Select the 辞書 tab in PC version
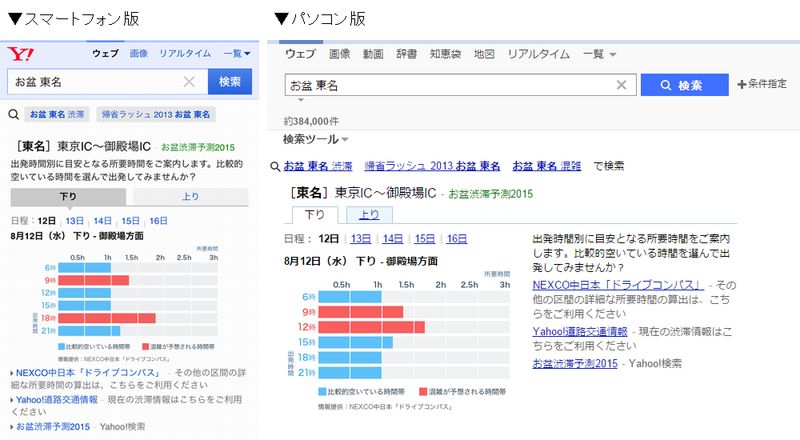Viewport: 800px width, 440px height. click(x=407, y=54)
